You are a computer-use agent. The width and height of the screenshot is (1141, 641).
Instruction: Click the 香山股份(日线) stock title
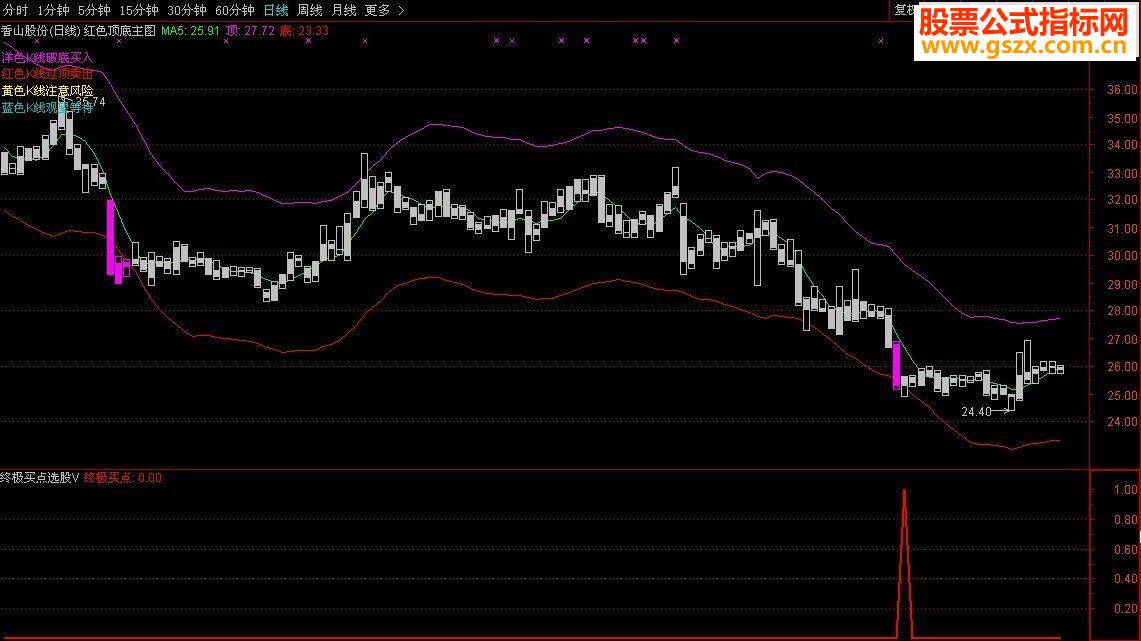40,31
